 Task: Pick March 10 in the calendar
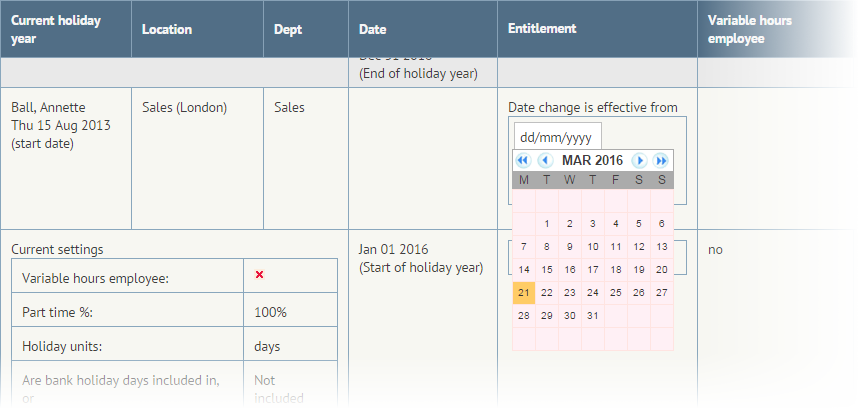(593, 247)
